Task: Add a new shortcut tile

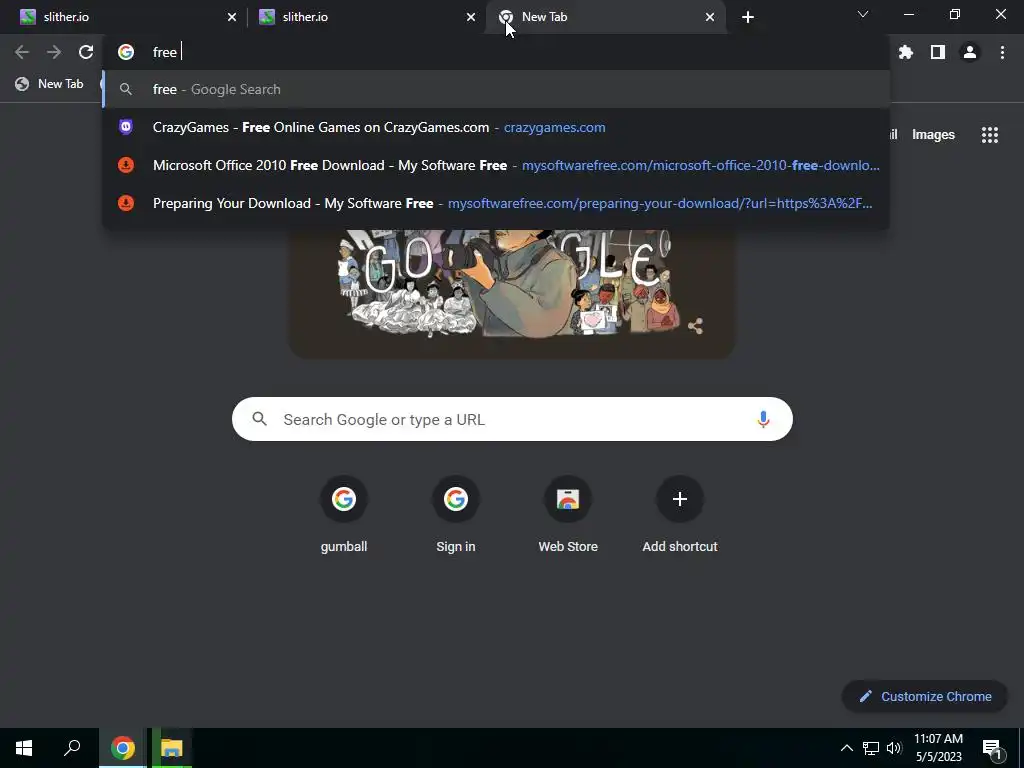Action: coord(680,516)
